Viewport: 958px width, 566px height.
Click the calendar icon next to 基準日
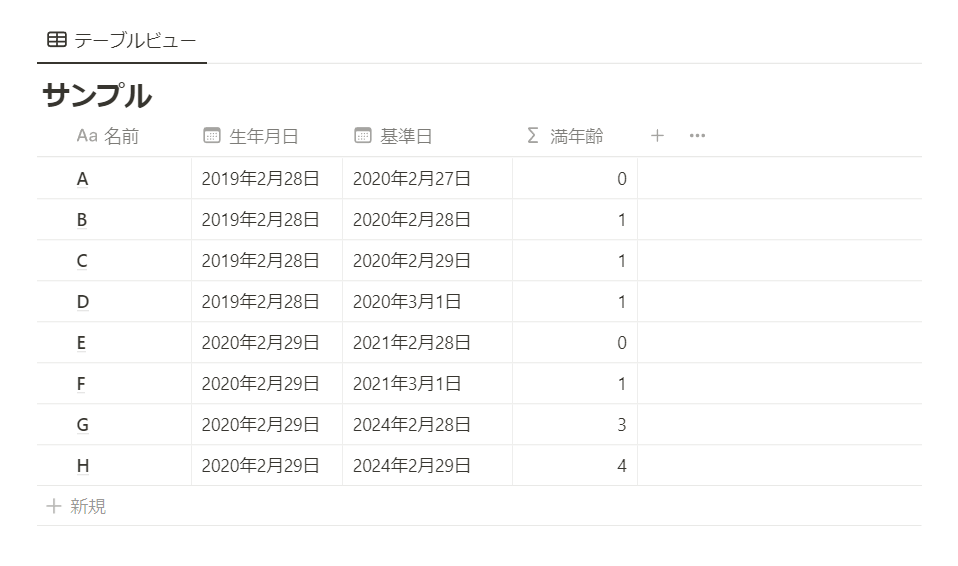pyautogui.click(x=362, y=135)
